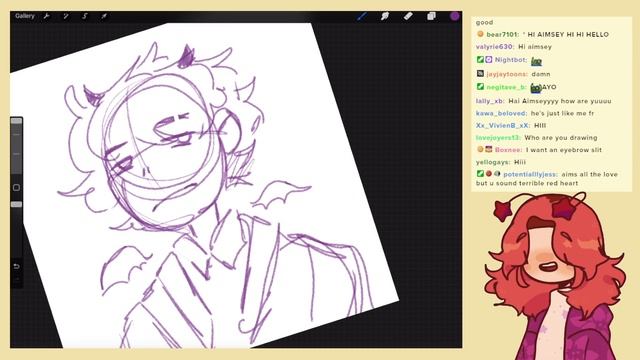Open the Layers panel icon
The image size is (640, 360).
(x=431, y=16)
